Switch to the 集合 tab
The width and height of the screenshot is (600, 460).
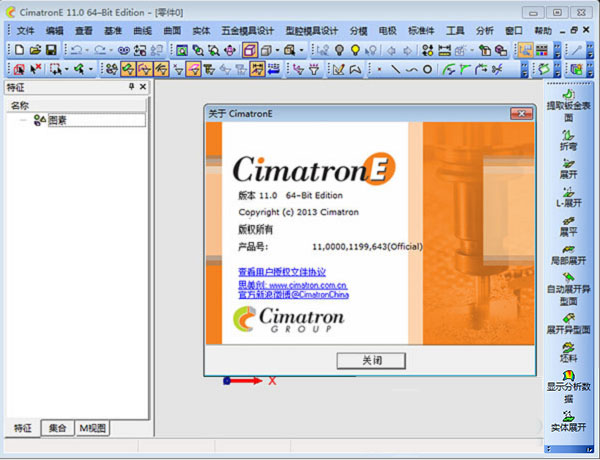coord(57,428)
